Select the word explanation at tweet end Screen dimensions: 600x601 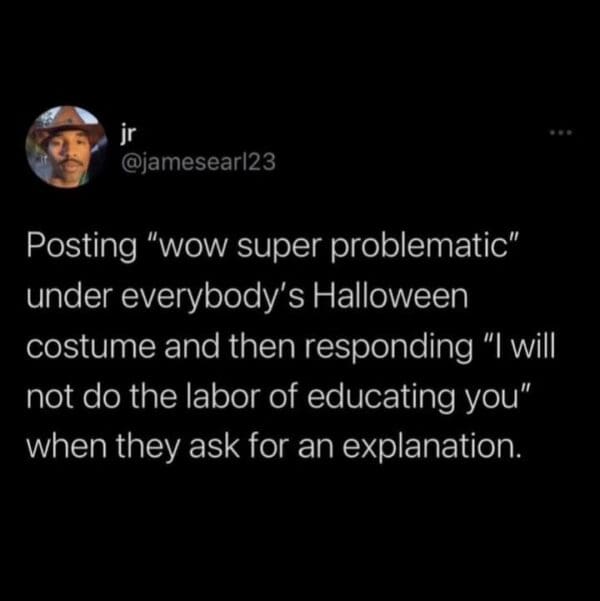click(x=432, y=447)
